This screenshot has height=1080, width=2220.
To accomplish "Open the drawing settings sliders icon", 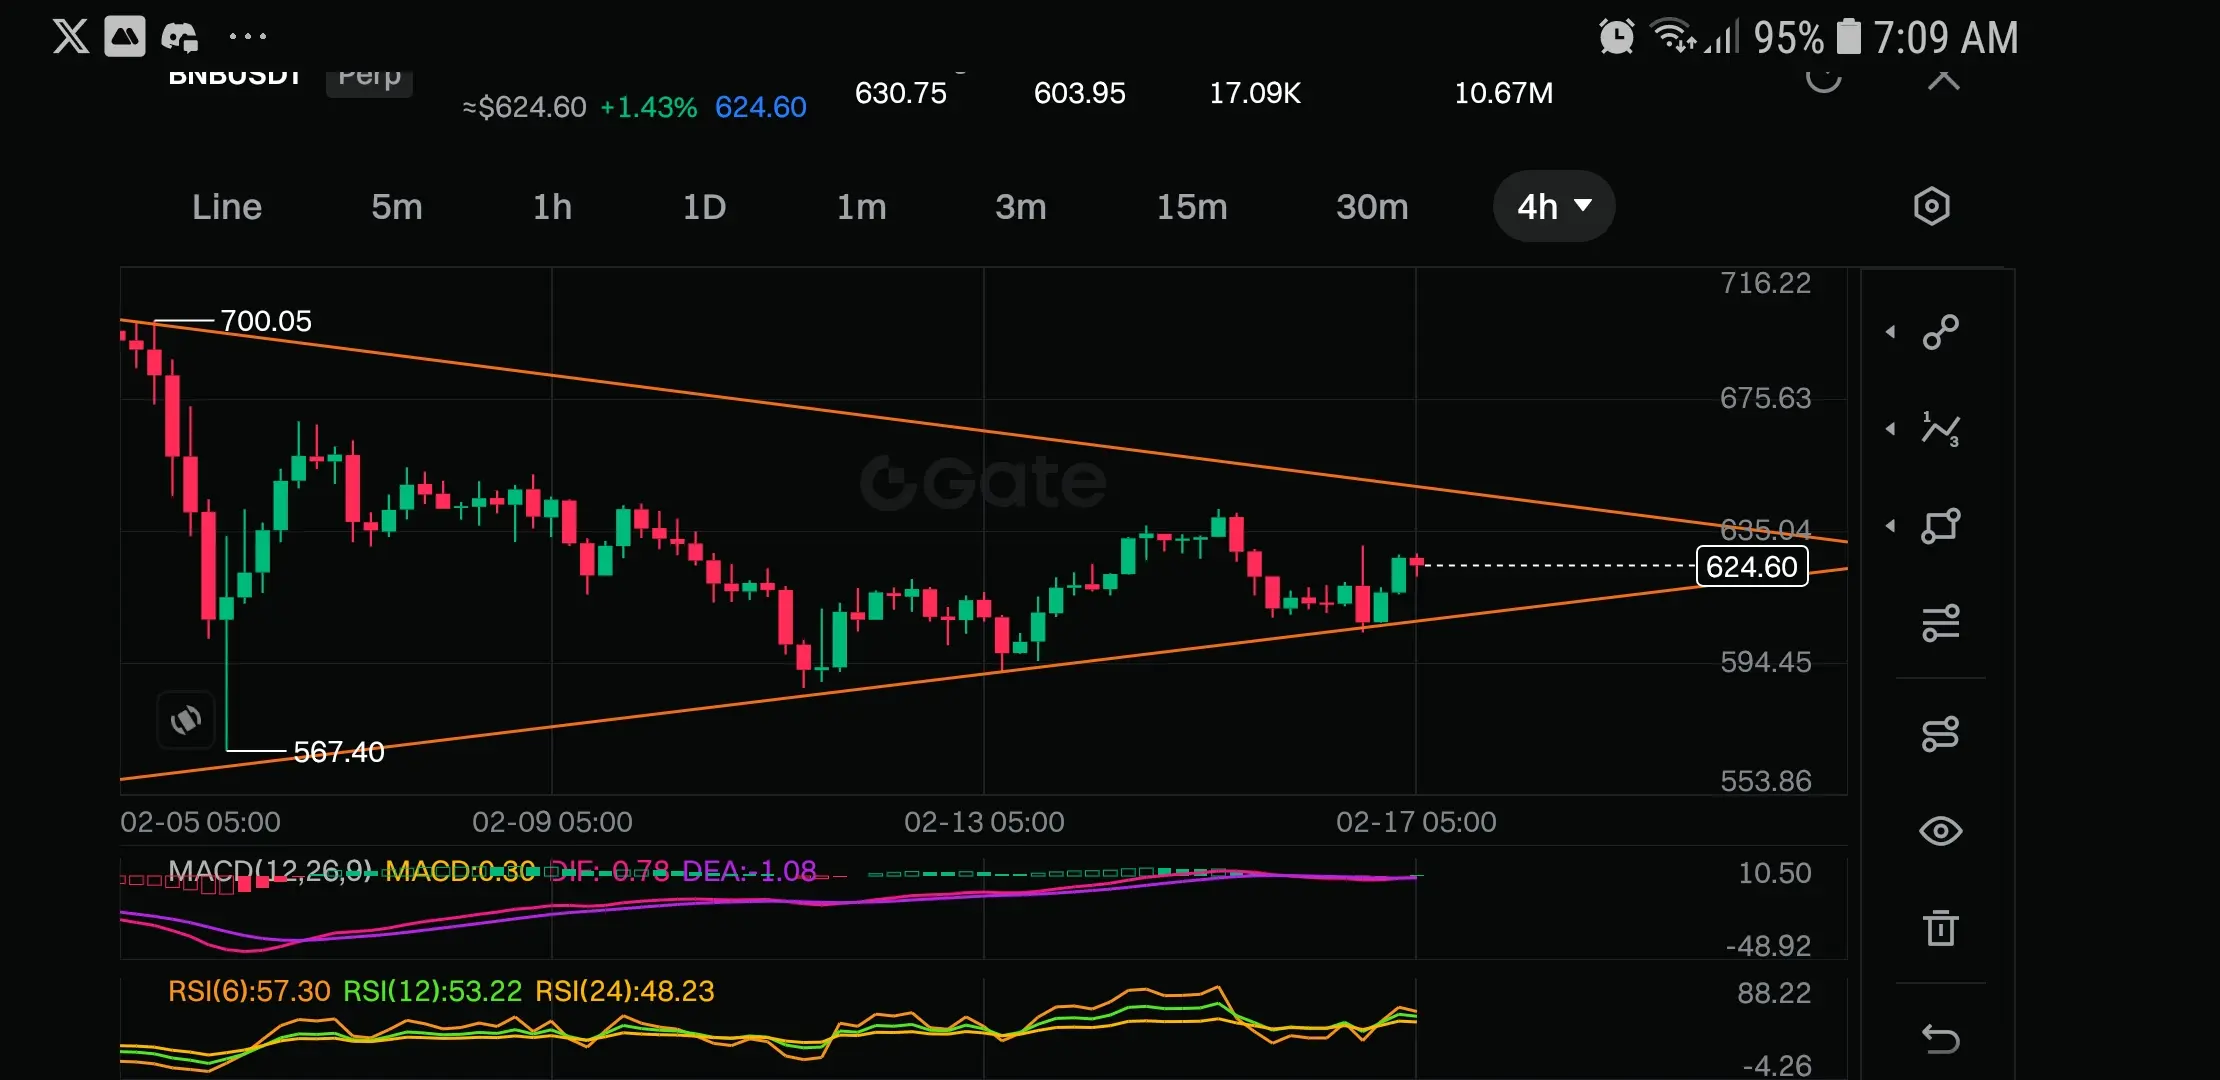I will 1940,623.
